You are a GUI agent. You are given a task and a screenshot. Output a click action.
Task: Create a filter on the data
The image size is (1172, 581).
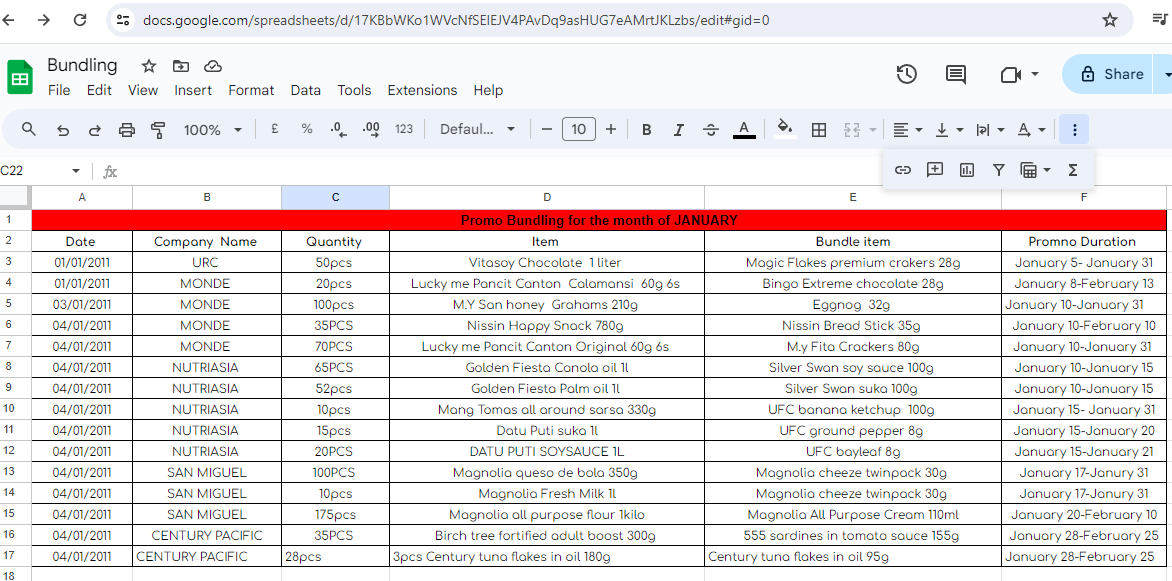[998, 170]
